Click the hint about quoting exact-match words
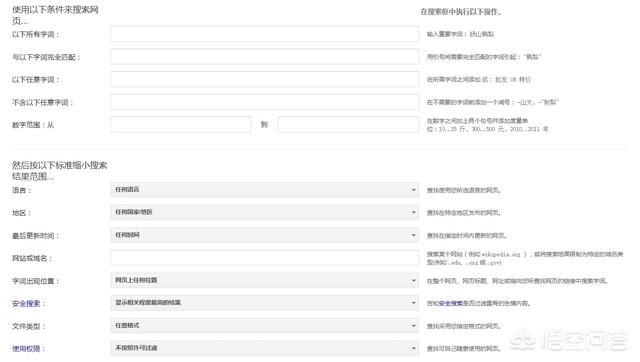Screen dimensions: 640x362 click(x=484, y=57)
